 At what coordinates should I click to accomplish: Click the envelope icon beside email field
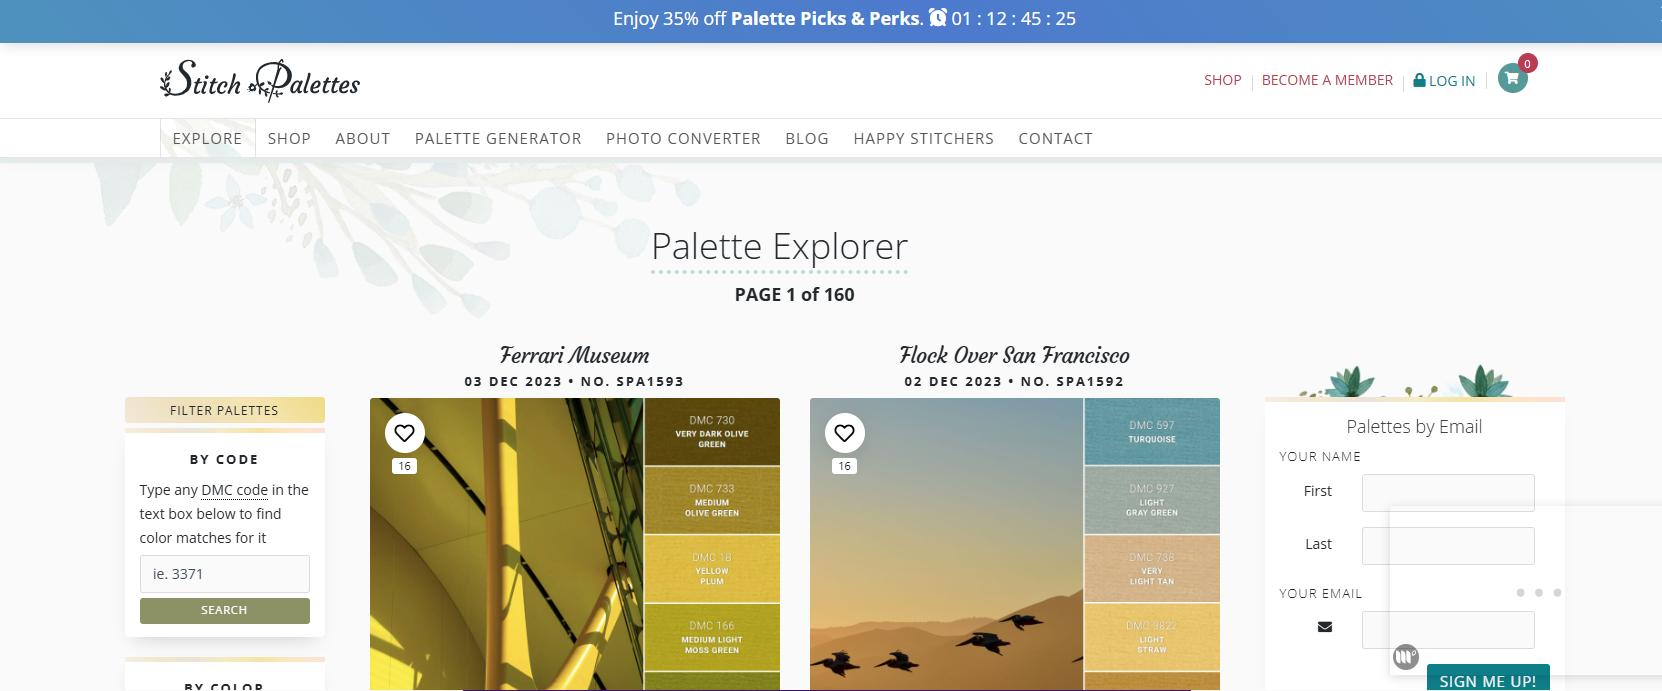pos(1325,627)
